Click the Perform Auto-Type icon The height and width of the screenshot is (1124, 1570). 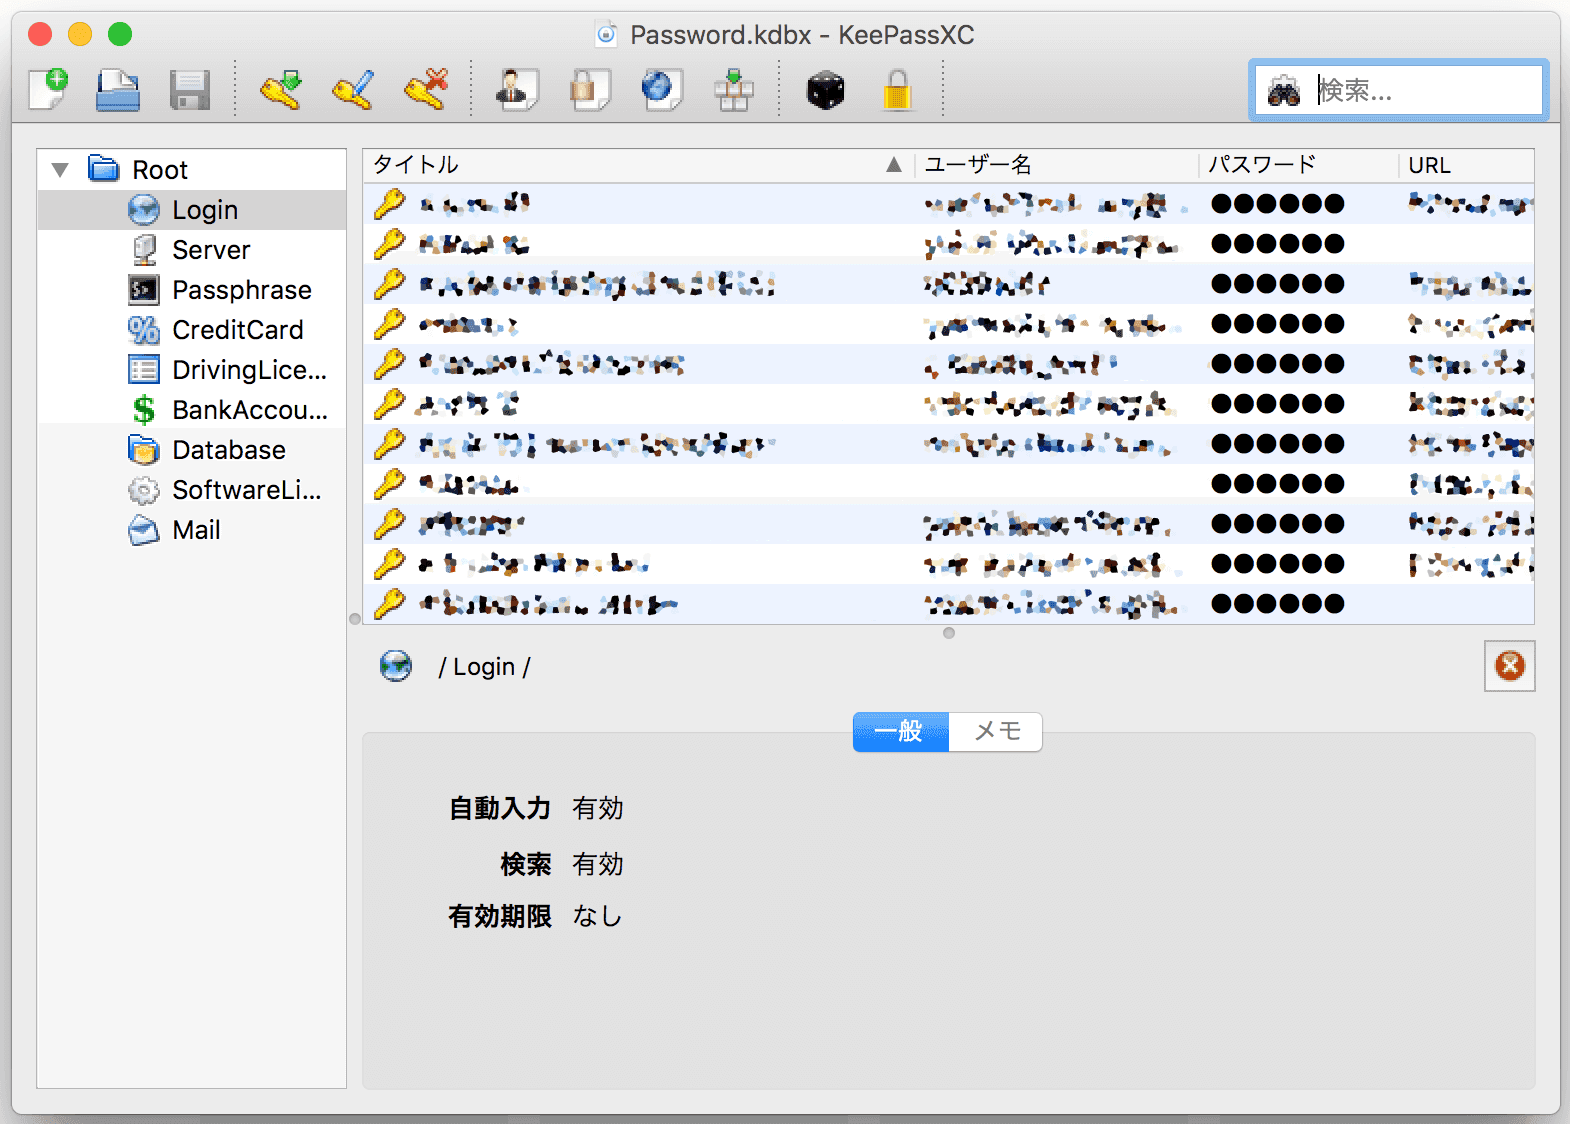[x=733, y=90]
